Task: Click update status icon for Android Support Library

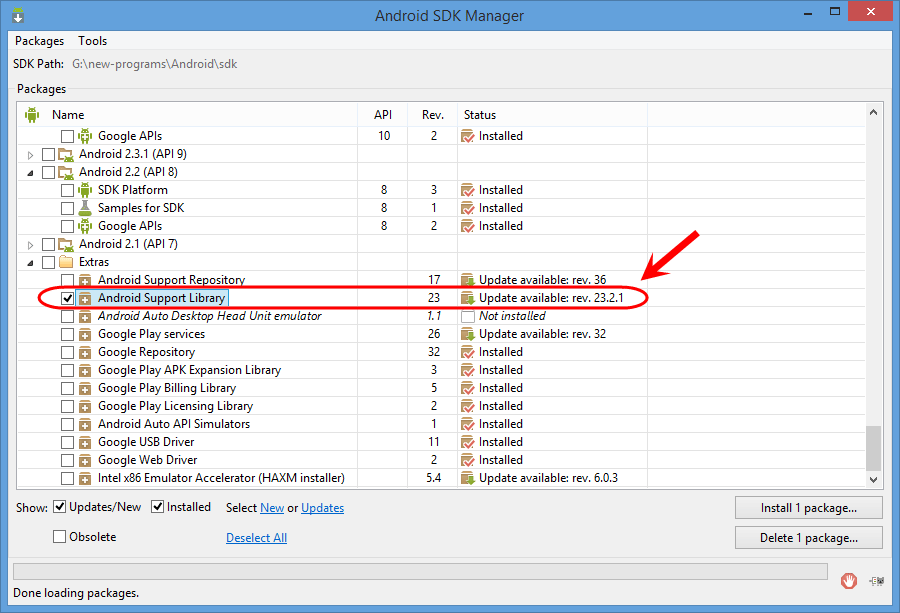Action: tap(468, 298)
